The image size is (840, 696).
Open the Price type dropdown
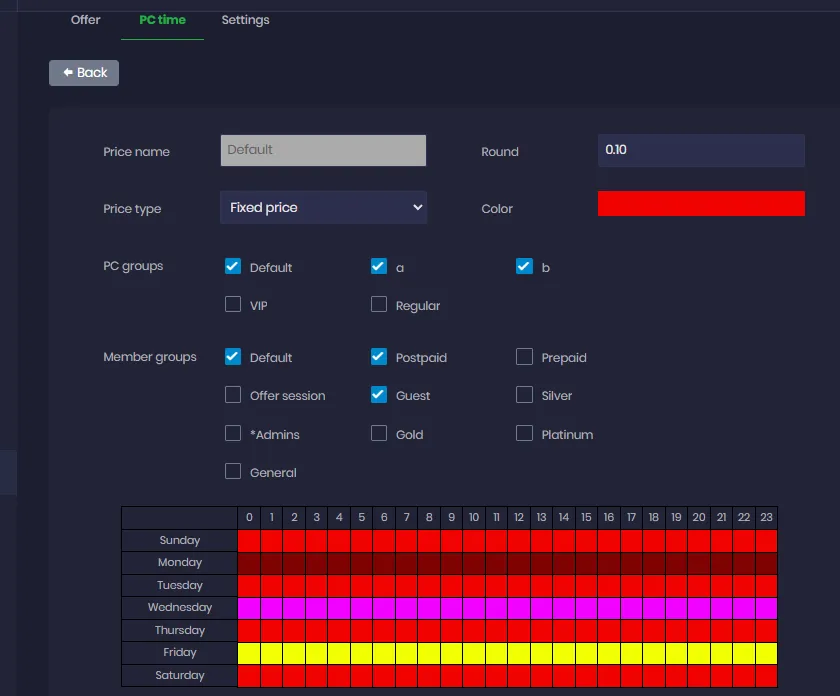click(x=323, y=207)
